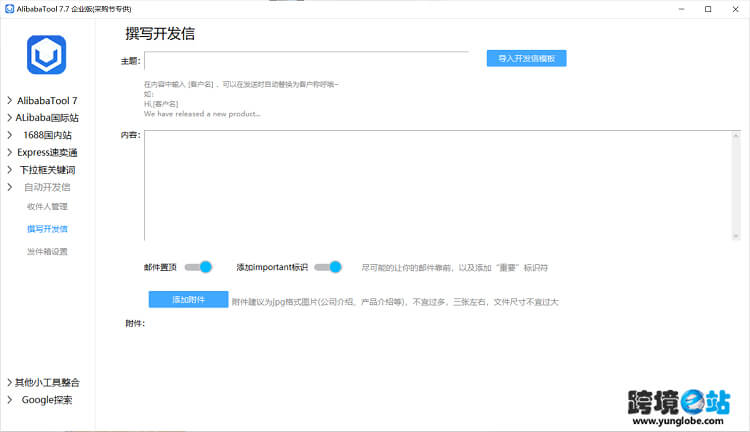Click the 附件: label
The image size is (750, 432).
(135, 324)
